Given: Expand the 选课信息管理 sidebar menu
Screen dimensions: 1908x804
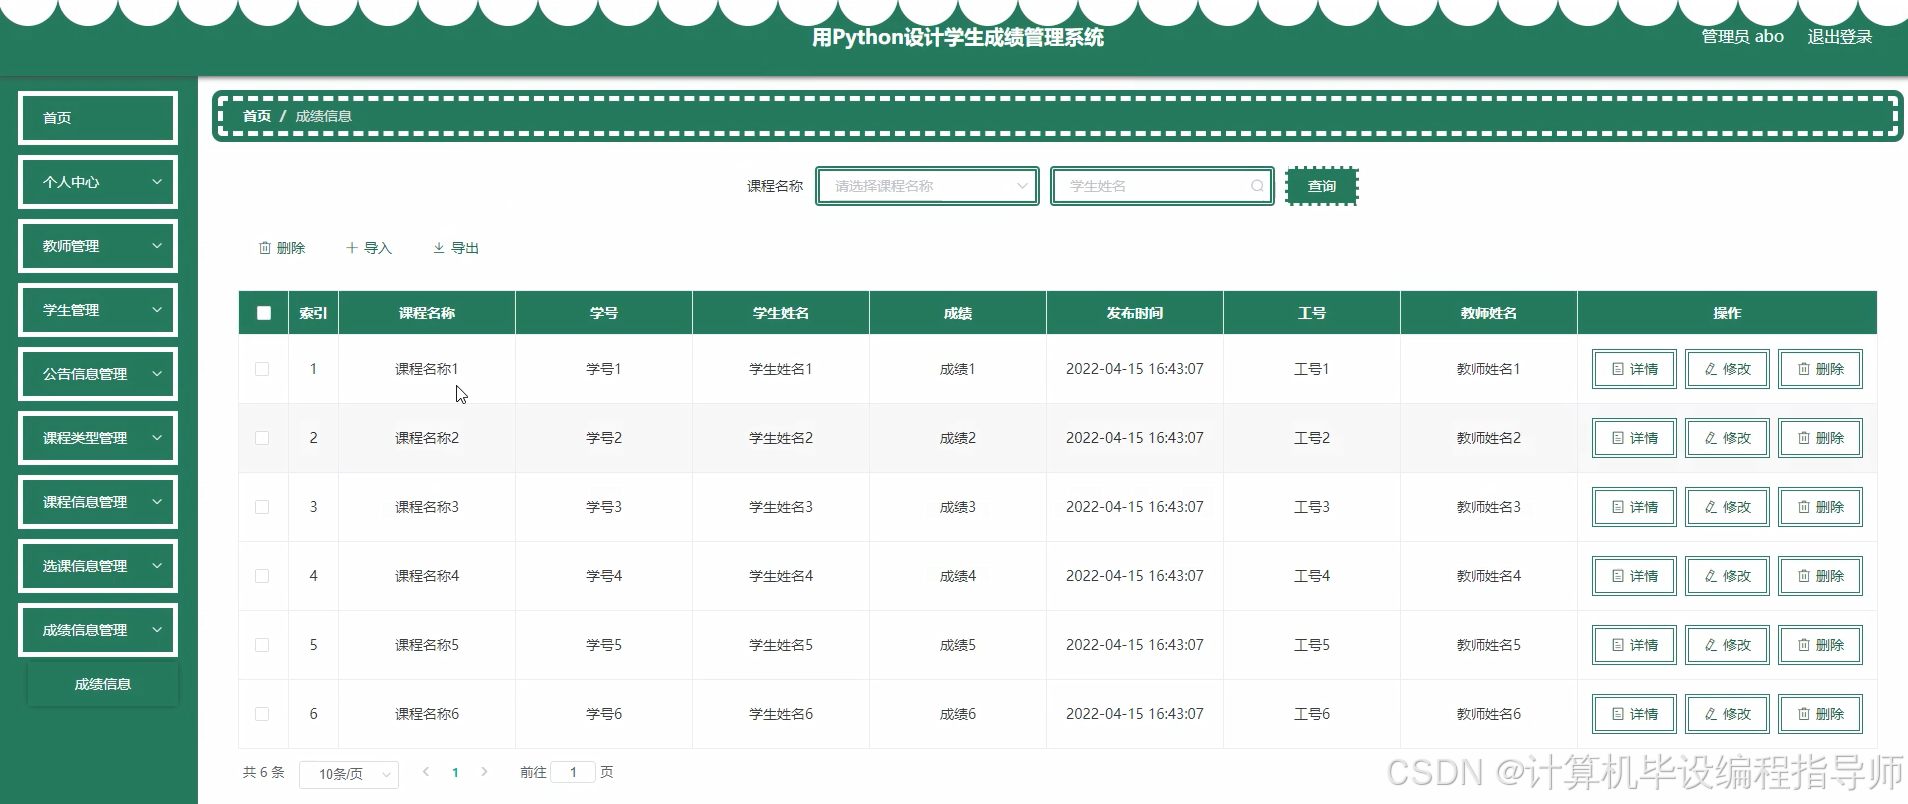Looking at the screenshot, I should point(98,566).
